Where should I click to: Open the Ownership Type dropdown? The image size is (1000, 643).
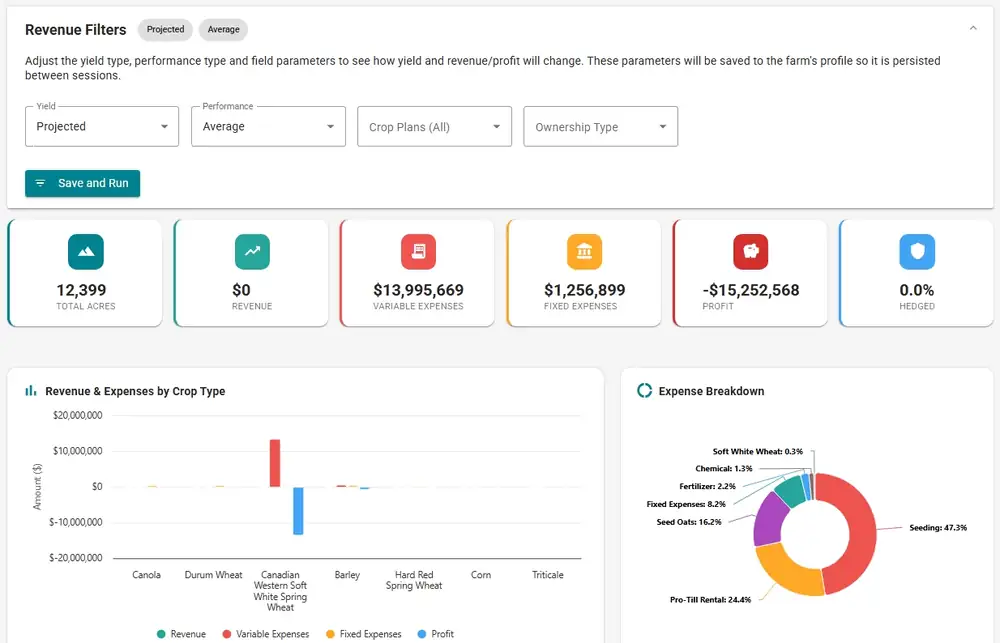pyautogui.click(x=601, y=126)
